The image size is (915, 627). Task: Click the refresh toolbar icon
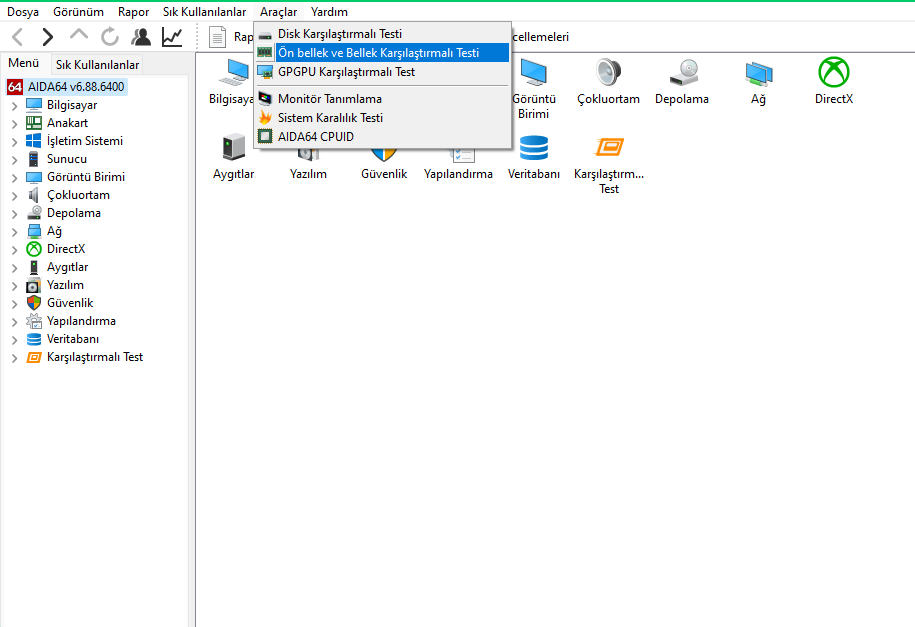pos(110,37)
